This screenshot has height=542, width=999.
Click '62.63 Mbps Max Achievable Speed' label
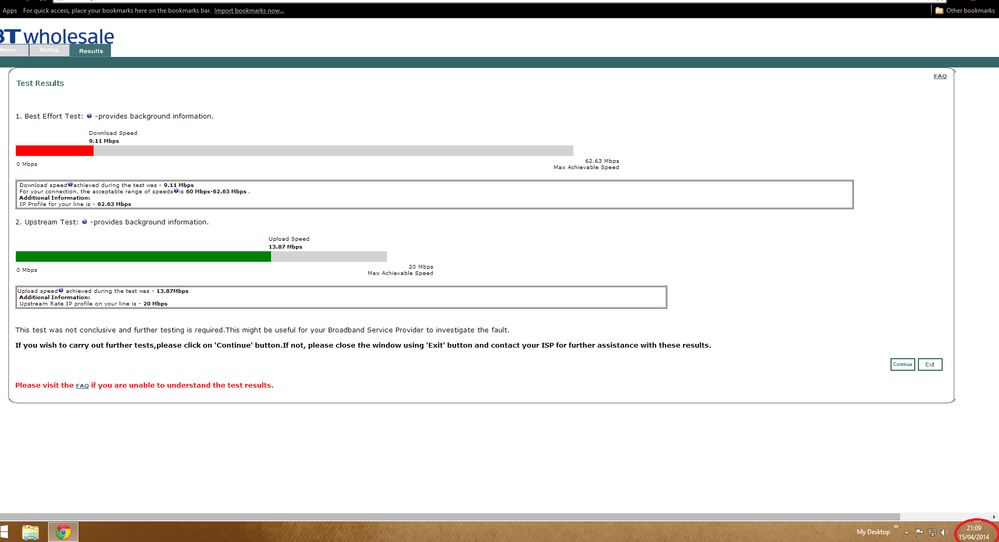coord(586,164)
